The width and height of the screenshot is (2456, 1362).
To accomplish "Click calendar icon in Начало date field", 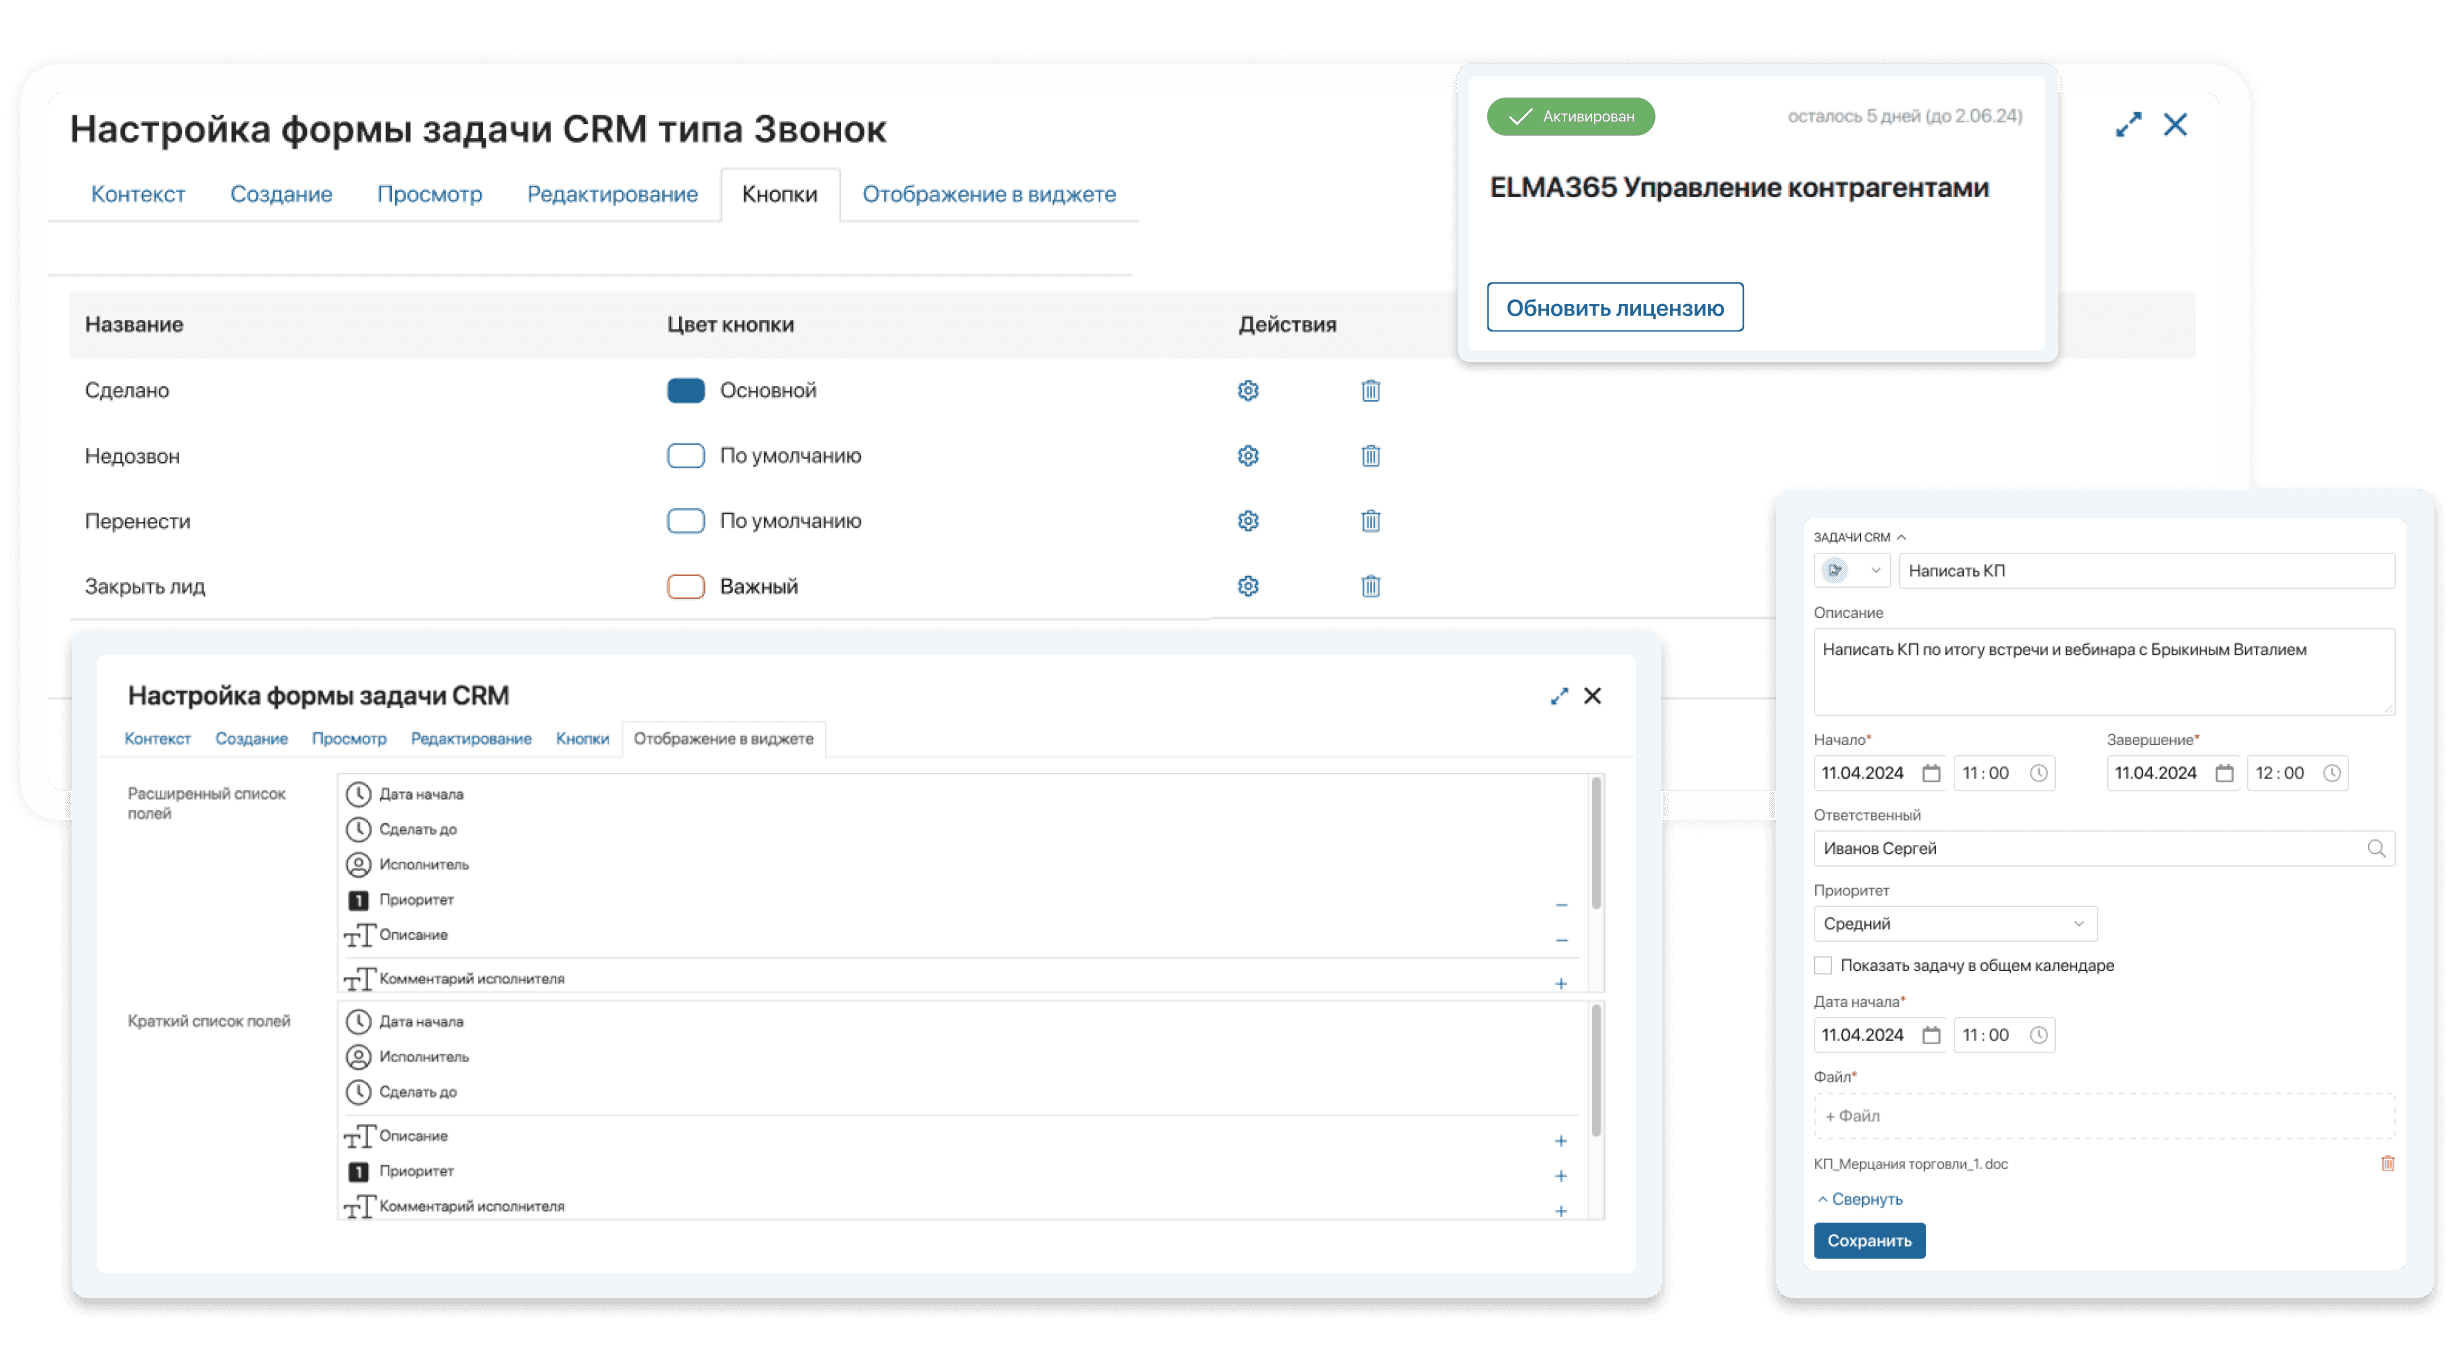I will [x=1931, y=773].
